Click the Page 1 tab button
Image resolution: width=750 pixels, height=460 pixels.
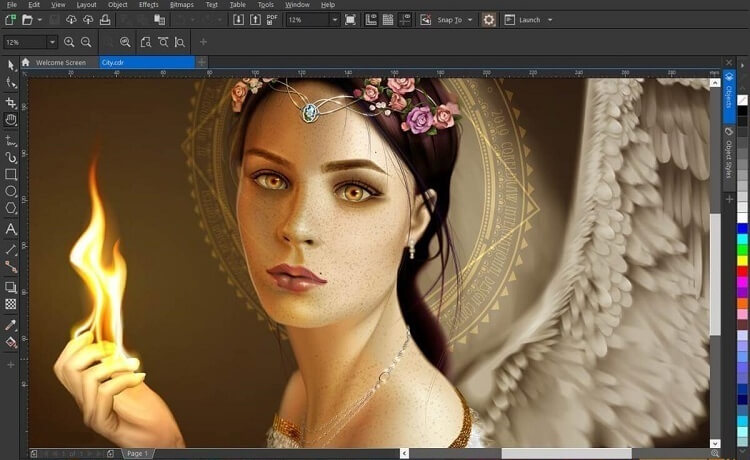(x=138, y=453)
